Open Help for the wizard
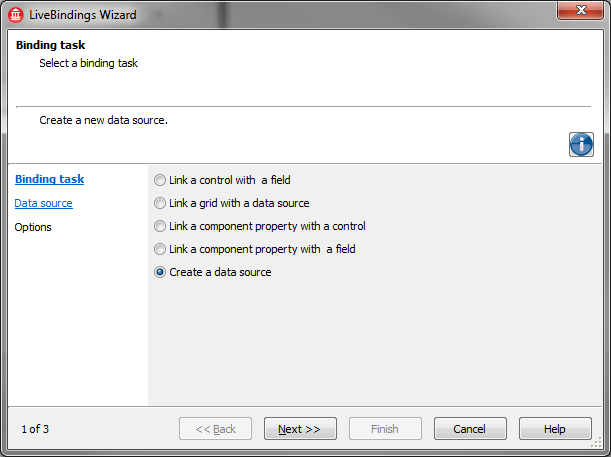Viewport: 611px width, 457px height. pos(555,429)
